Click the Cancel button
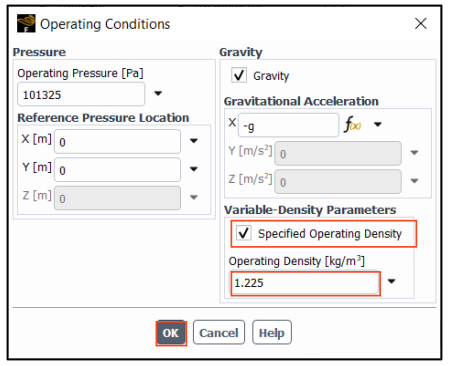Screen dimensions: 452x366 coord(219,332)
